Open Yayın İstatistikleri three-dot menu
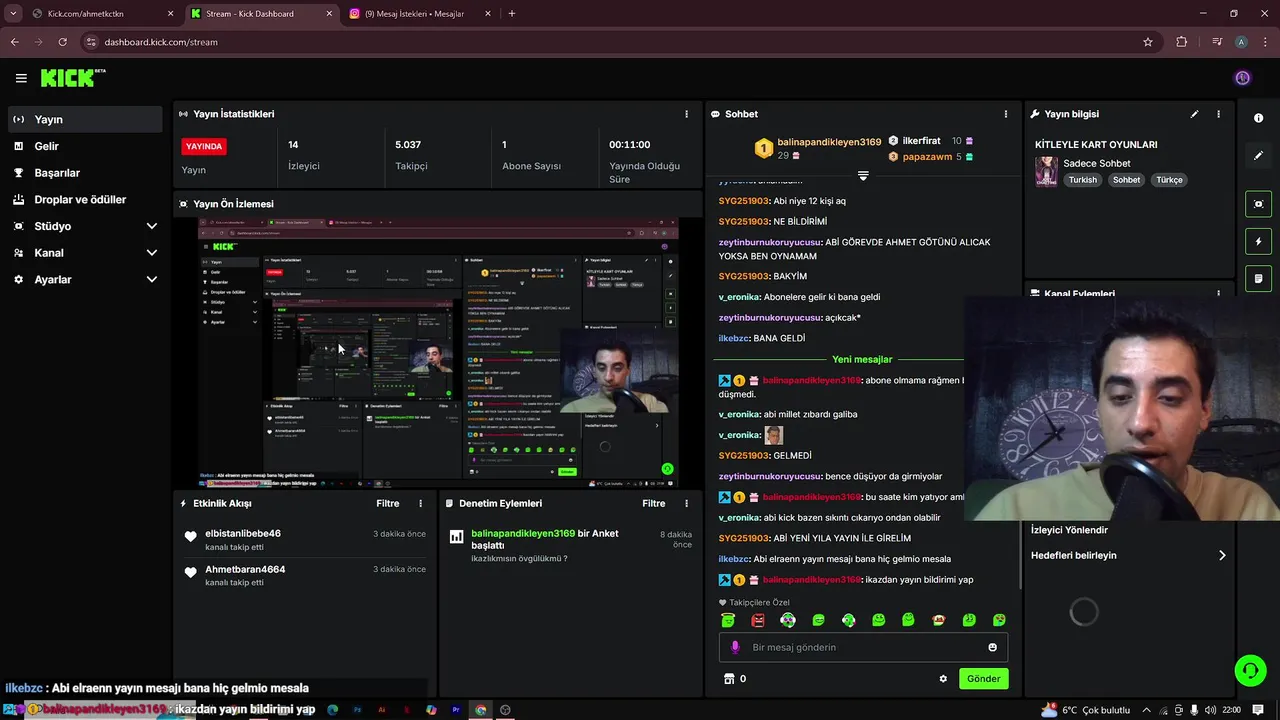The width and height of the screenshot is (1280, 720). [686, 114]
